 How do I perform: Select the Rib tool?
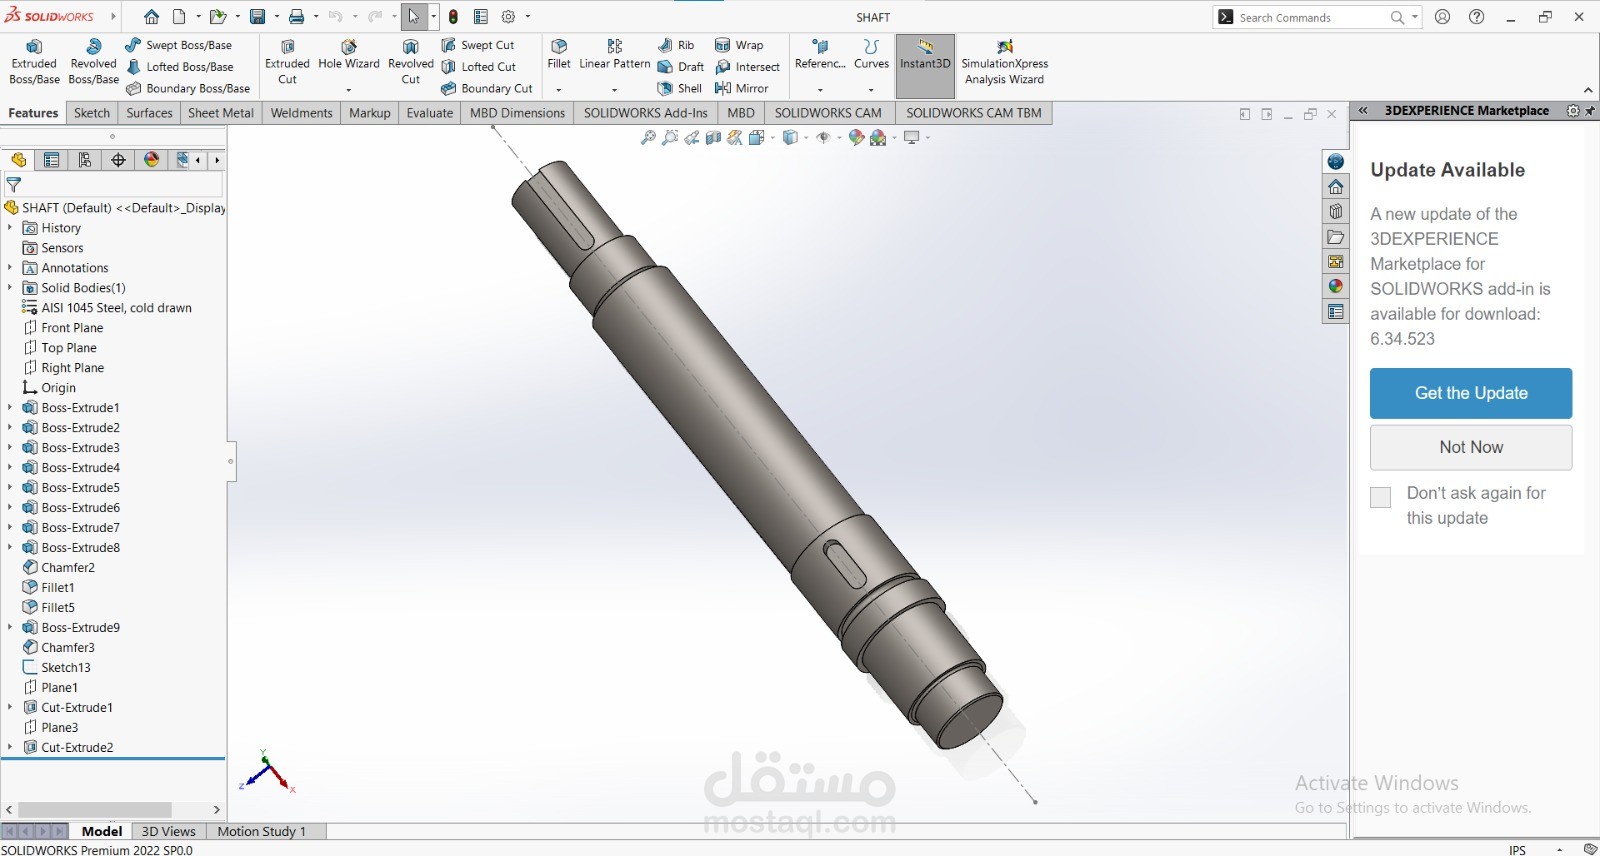click(x=676, y=45)
